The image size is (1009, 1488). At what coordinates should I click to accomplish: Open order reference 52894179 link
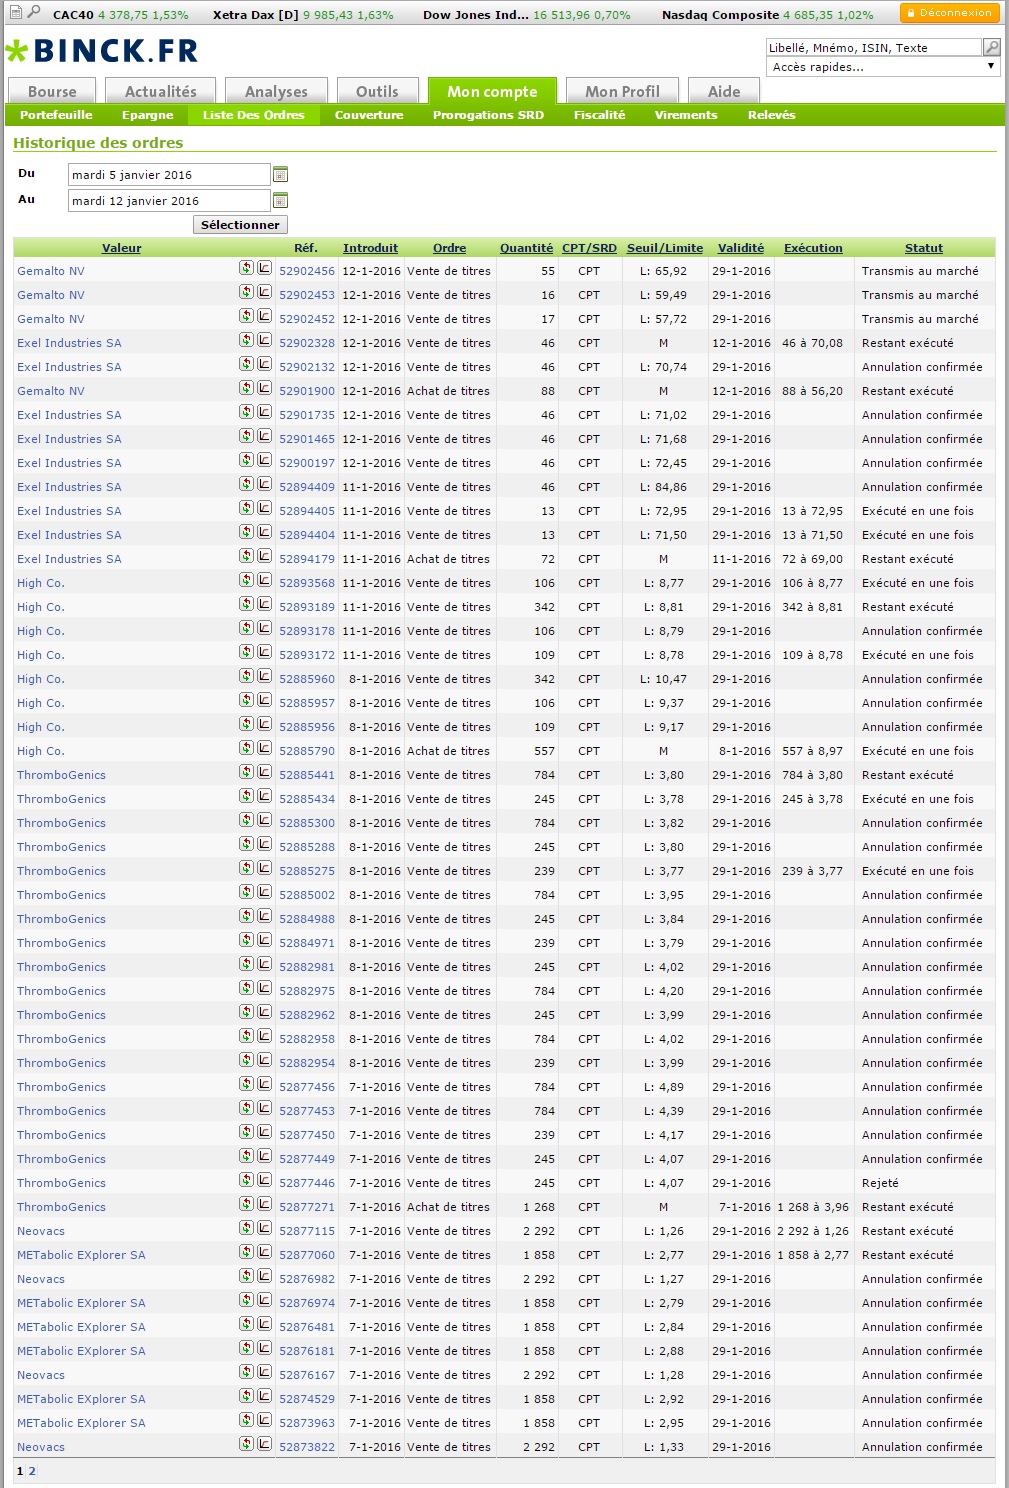(x=307, y=559)
